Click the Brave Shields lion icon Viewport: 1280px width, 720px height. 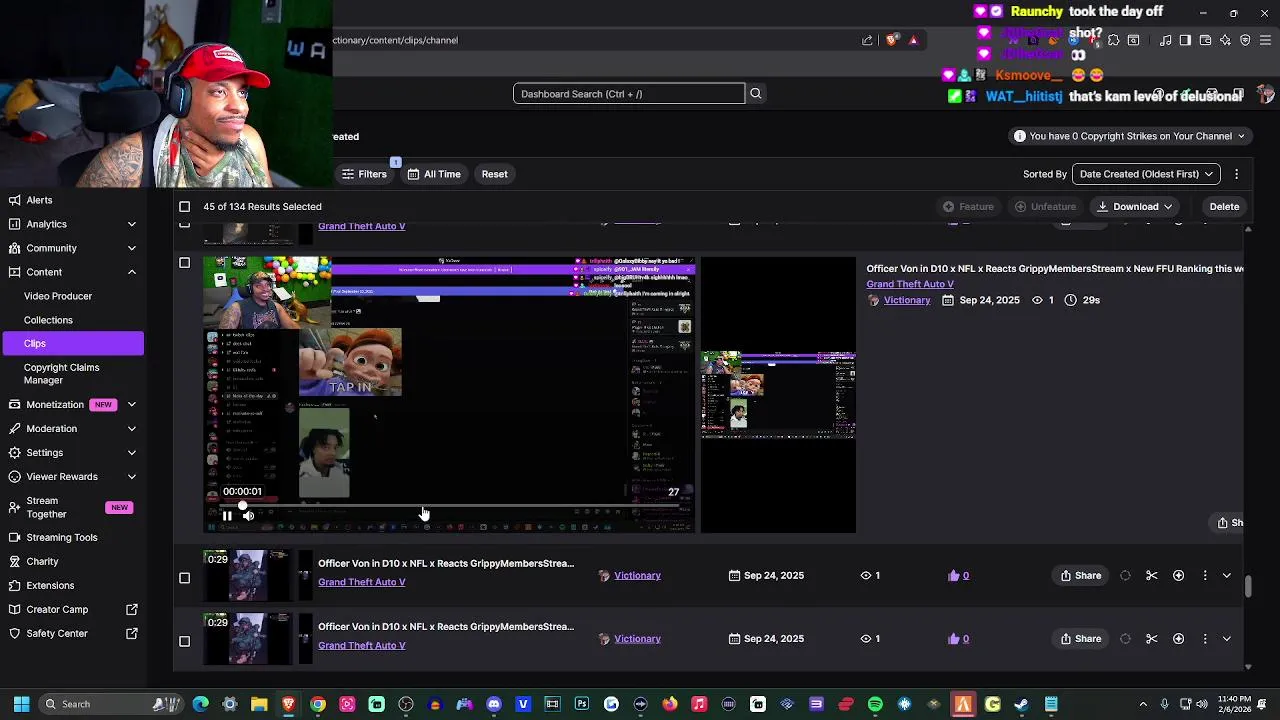(892, 40)
